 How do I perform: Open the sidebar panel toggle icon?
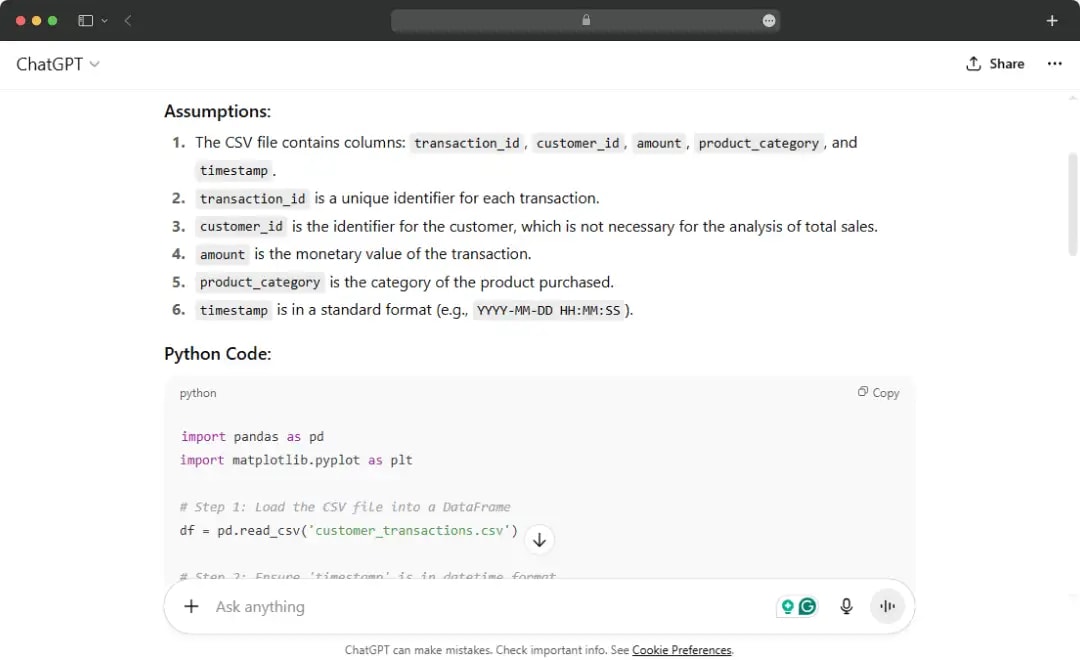tap(84, 20)
